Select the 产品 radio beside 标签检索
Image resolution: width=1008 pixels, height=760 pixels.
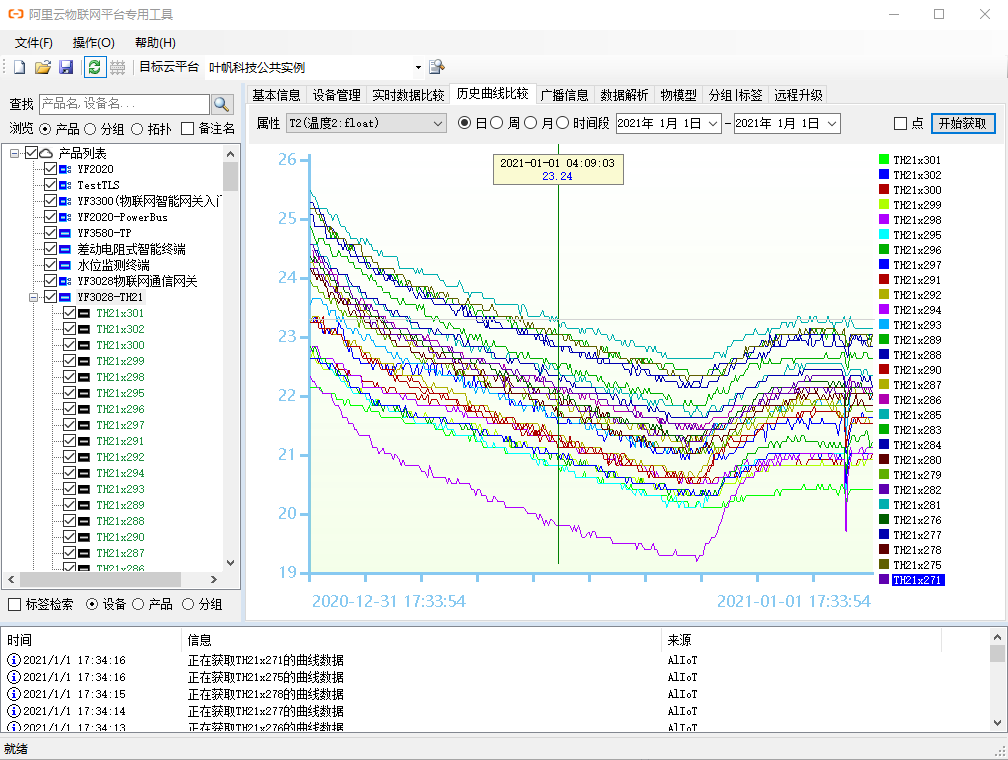tap(138, 604)
